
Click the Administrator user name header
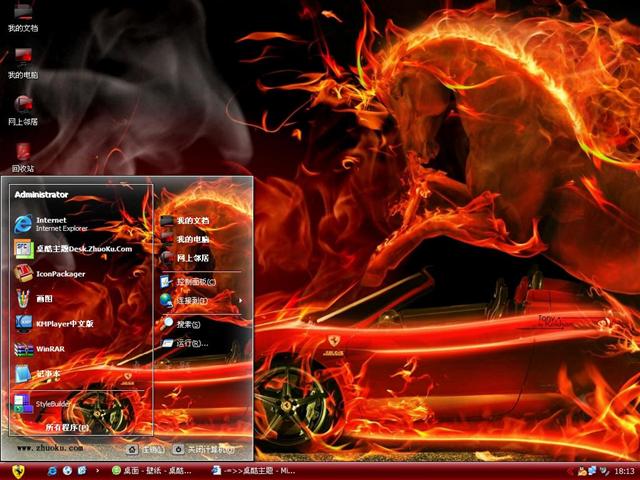[41, 195]
